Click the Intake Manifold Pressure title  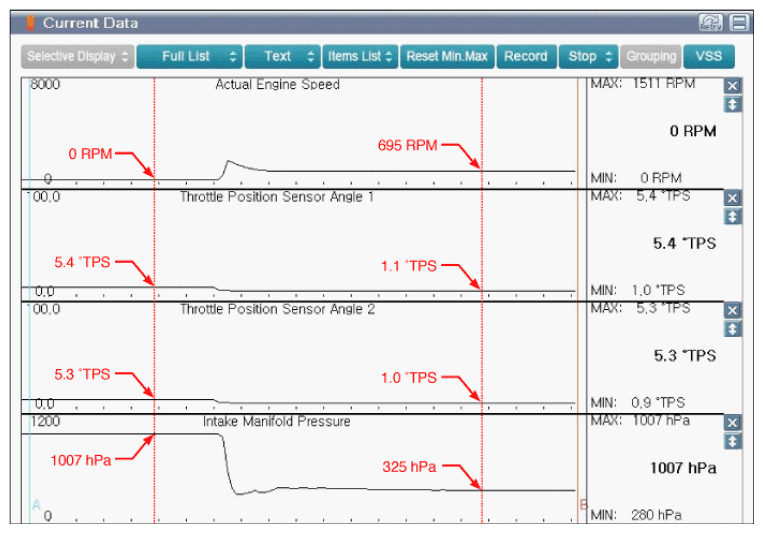[x=276, y=421]
